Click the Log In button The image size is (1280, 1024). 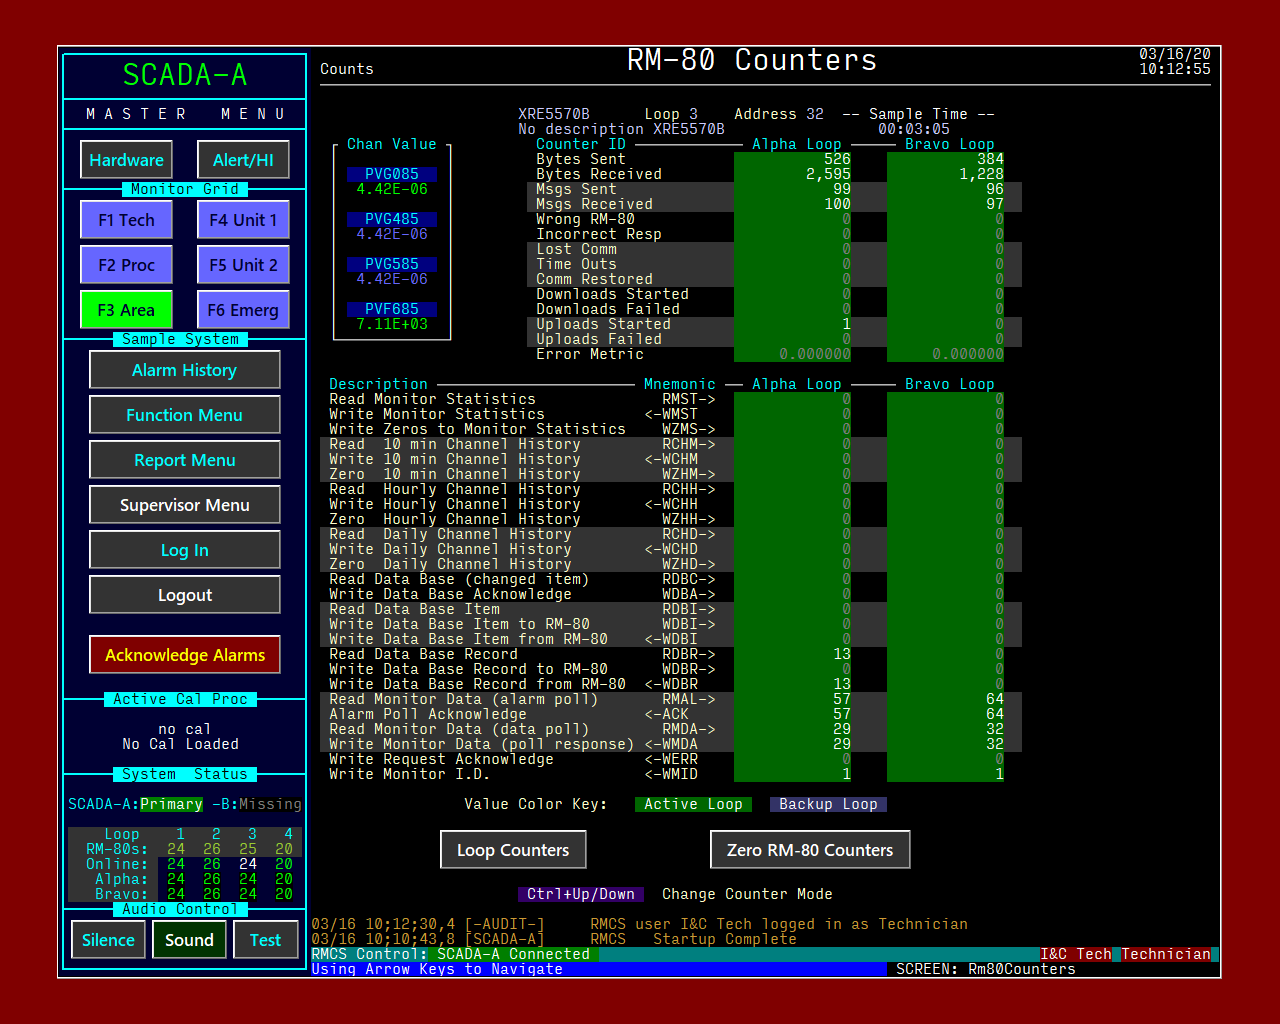click(x=184, y=550)
